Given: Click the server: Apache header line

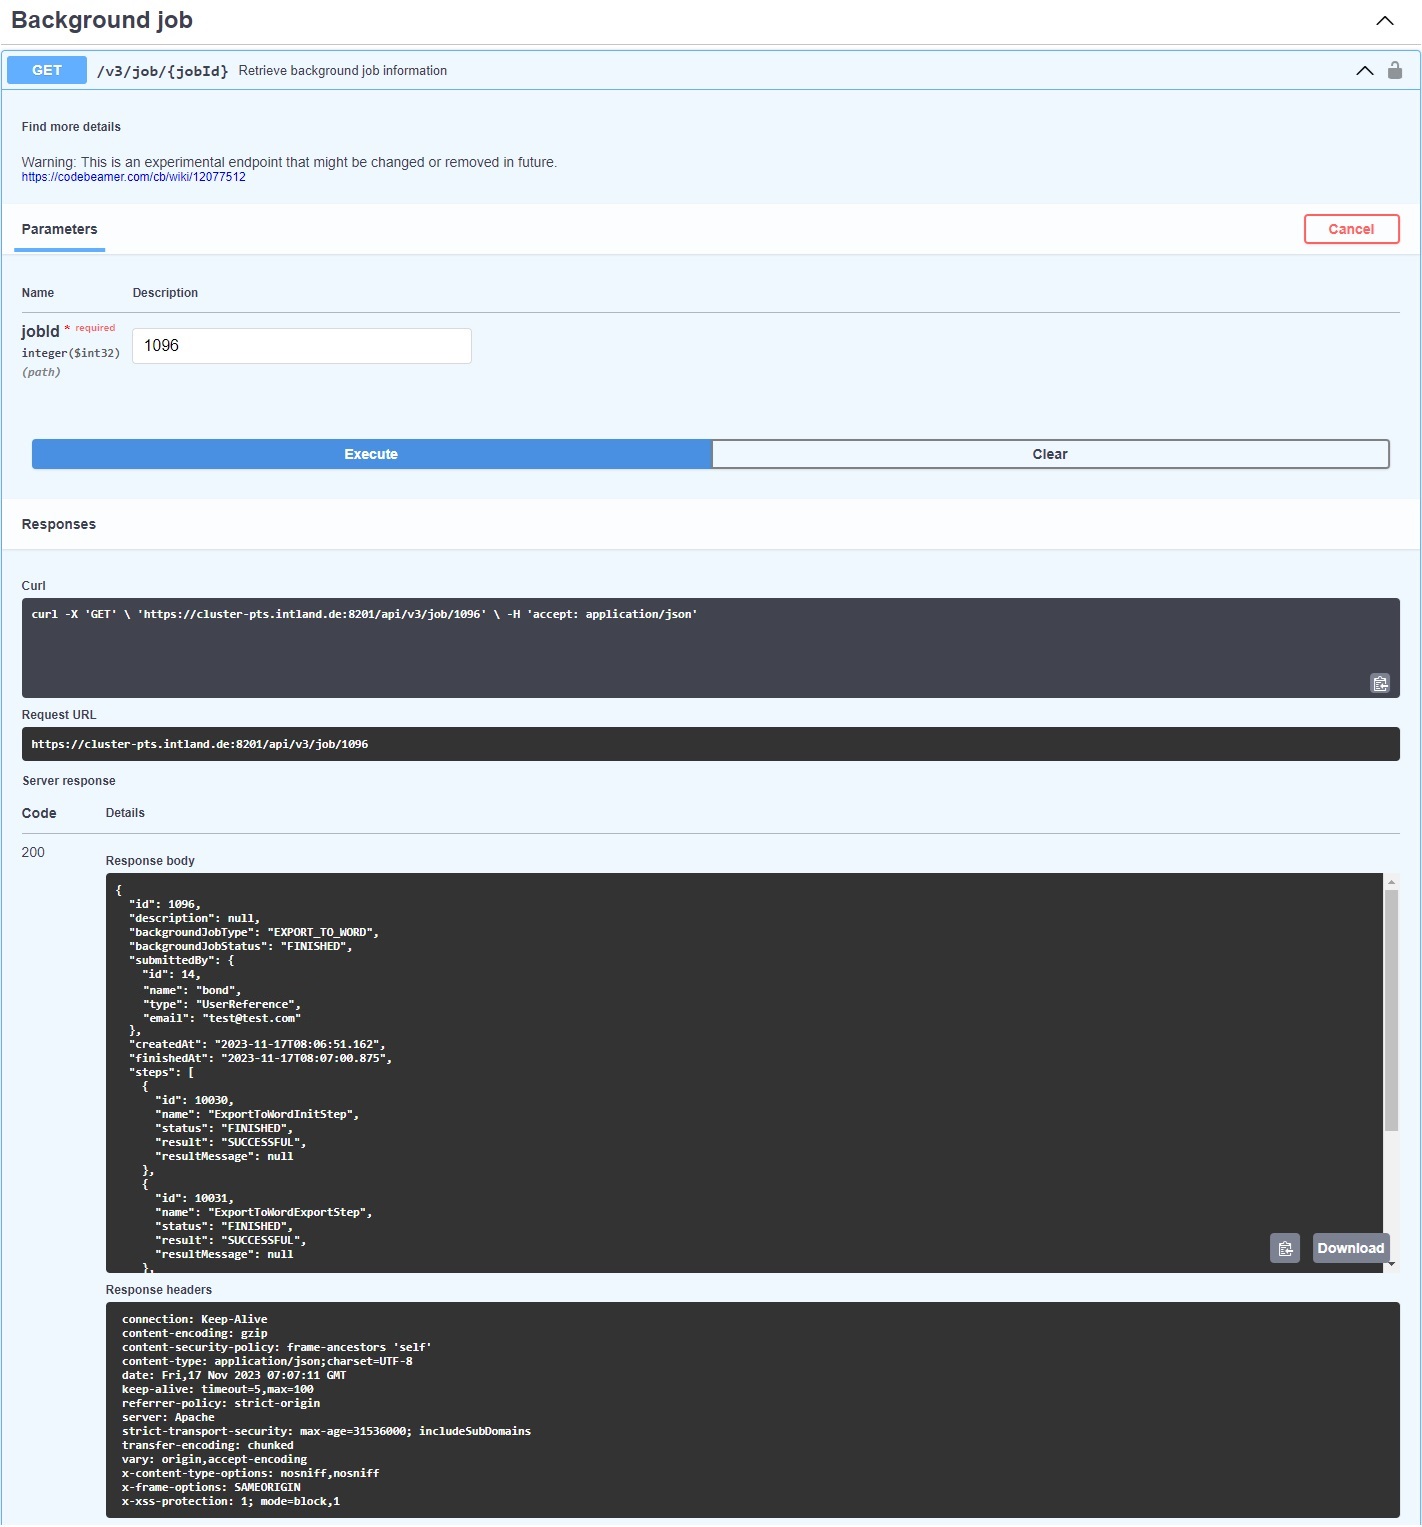Looking at the screenshot, I should pyautogui.click(x=168, y=1417).
